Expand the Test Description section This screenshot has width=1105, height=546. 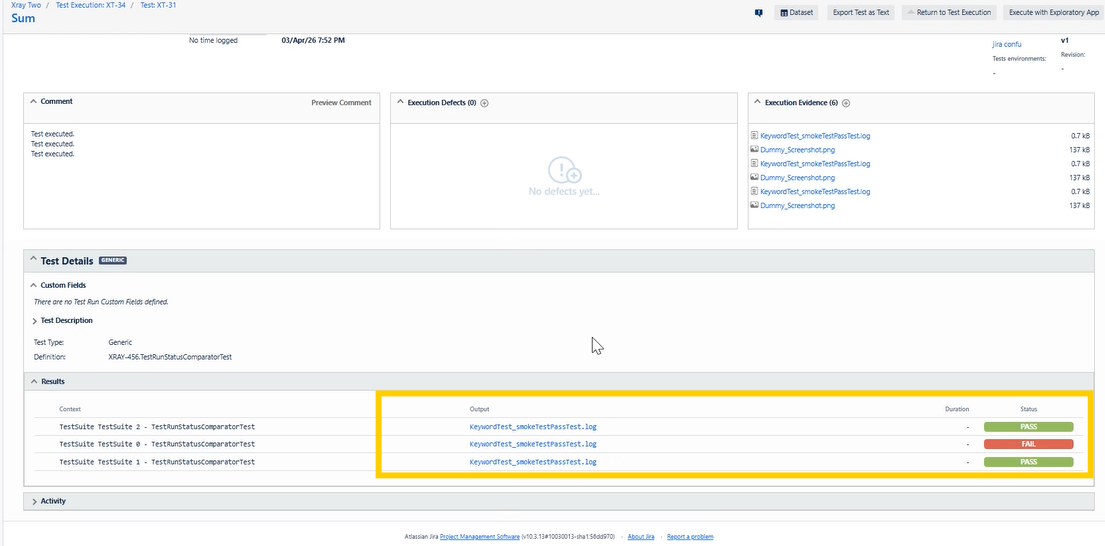[34, 321]
